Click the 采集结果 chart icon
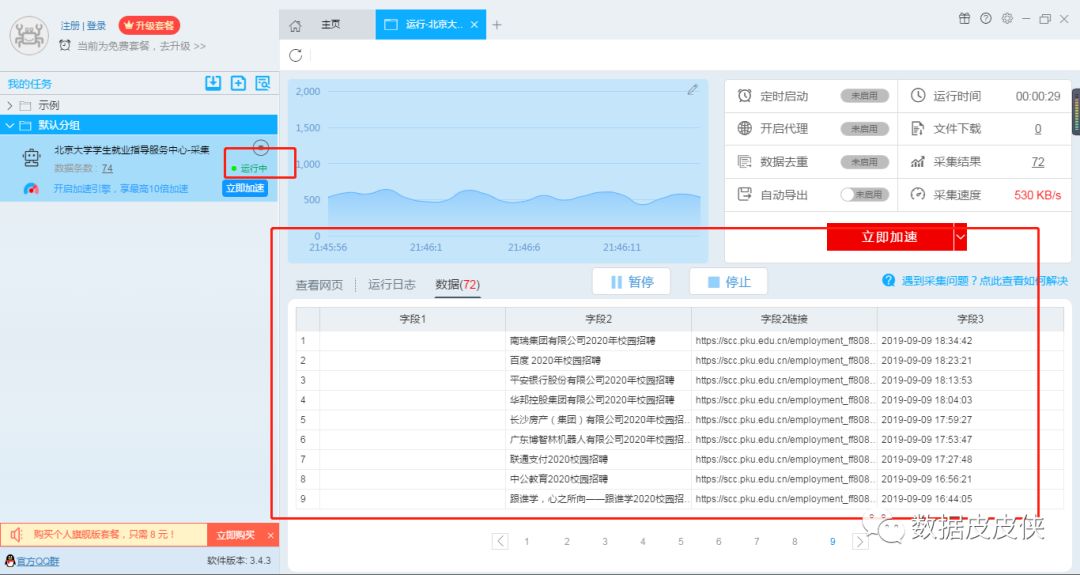Image resolution: width=1080 pixels, height=575 pixels. (917, 162)
